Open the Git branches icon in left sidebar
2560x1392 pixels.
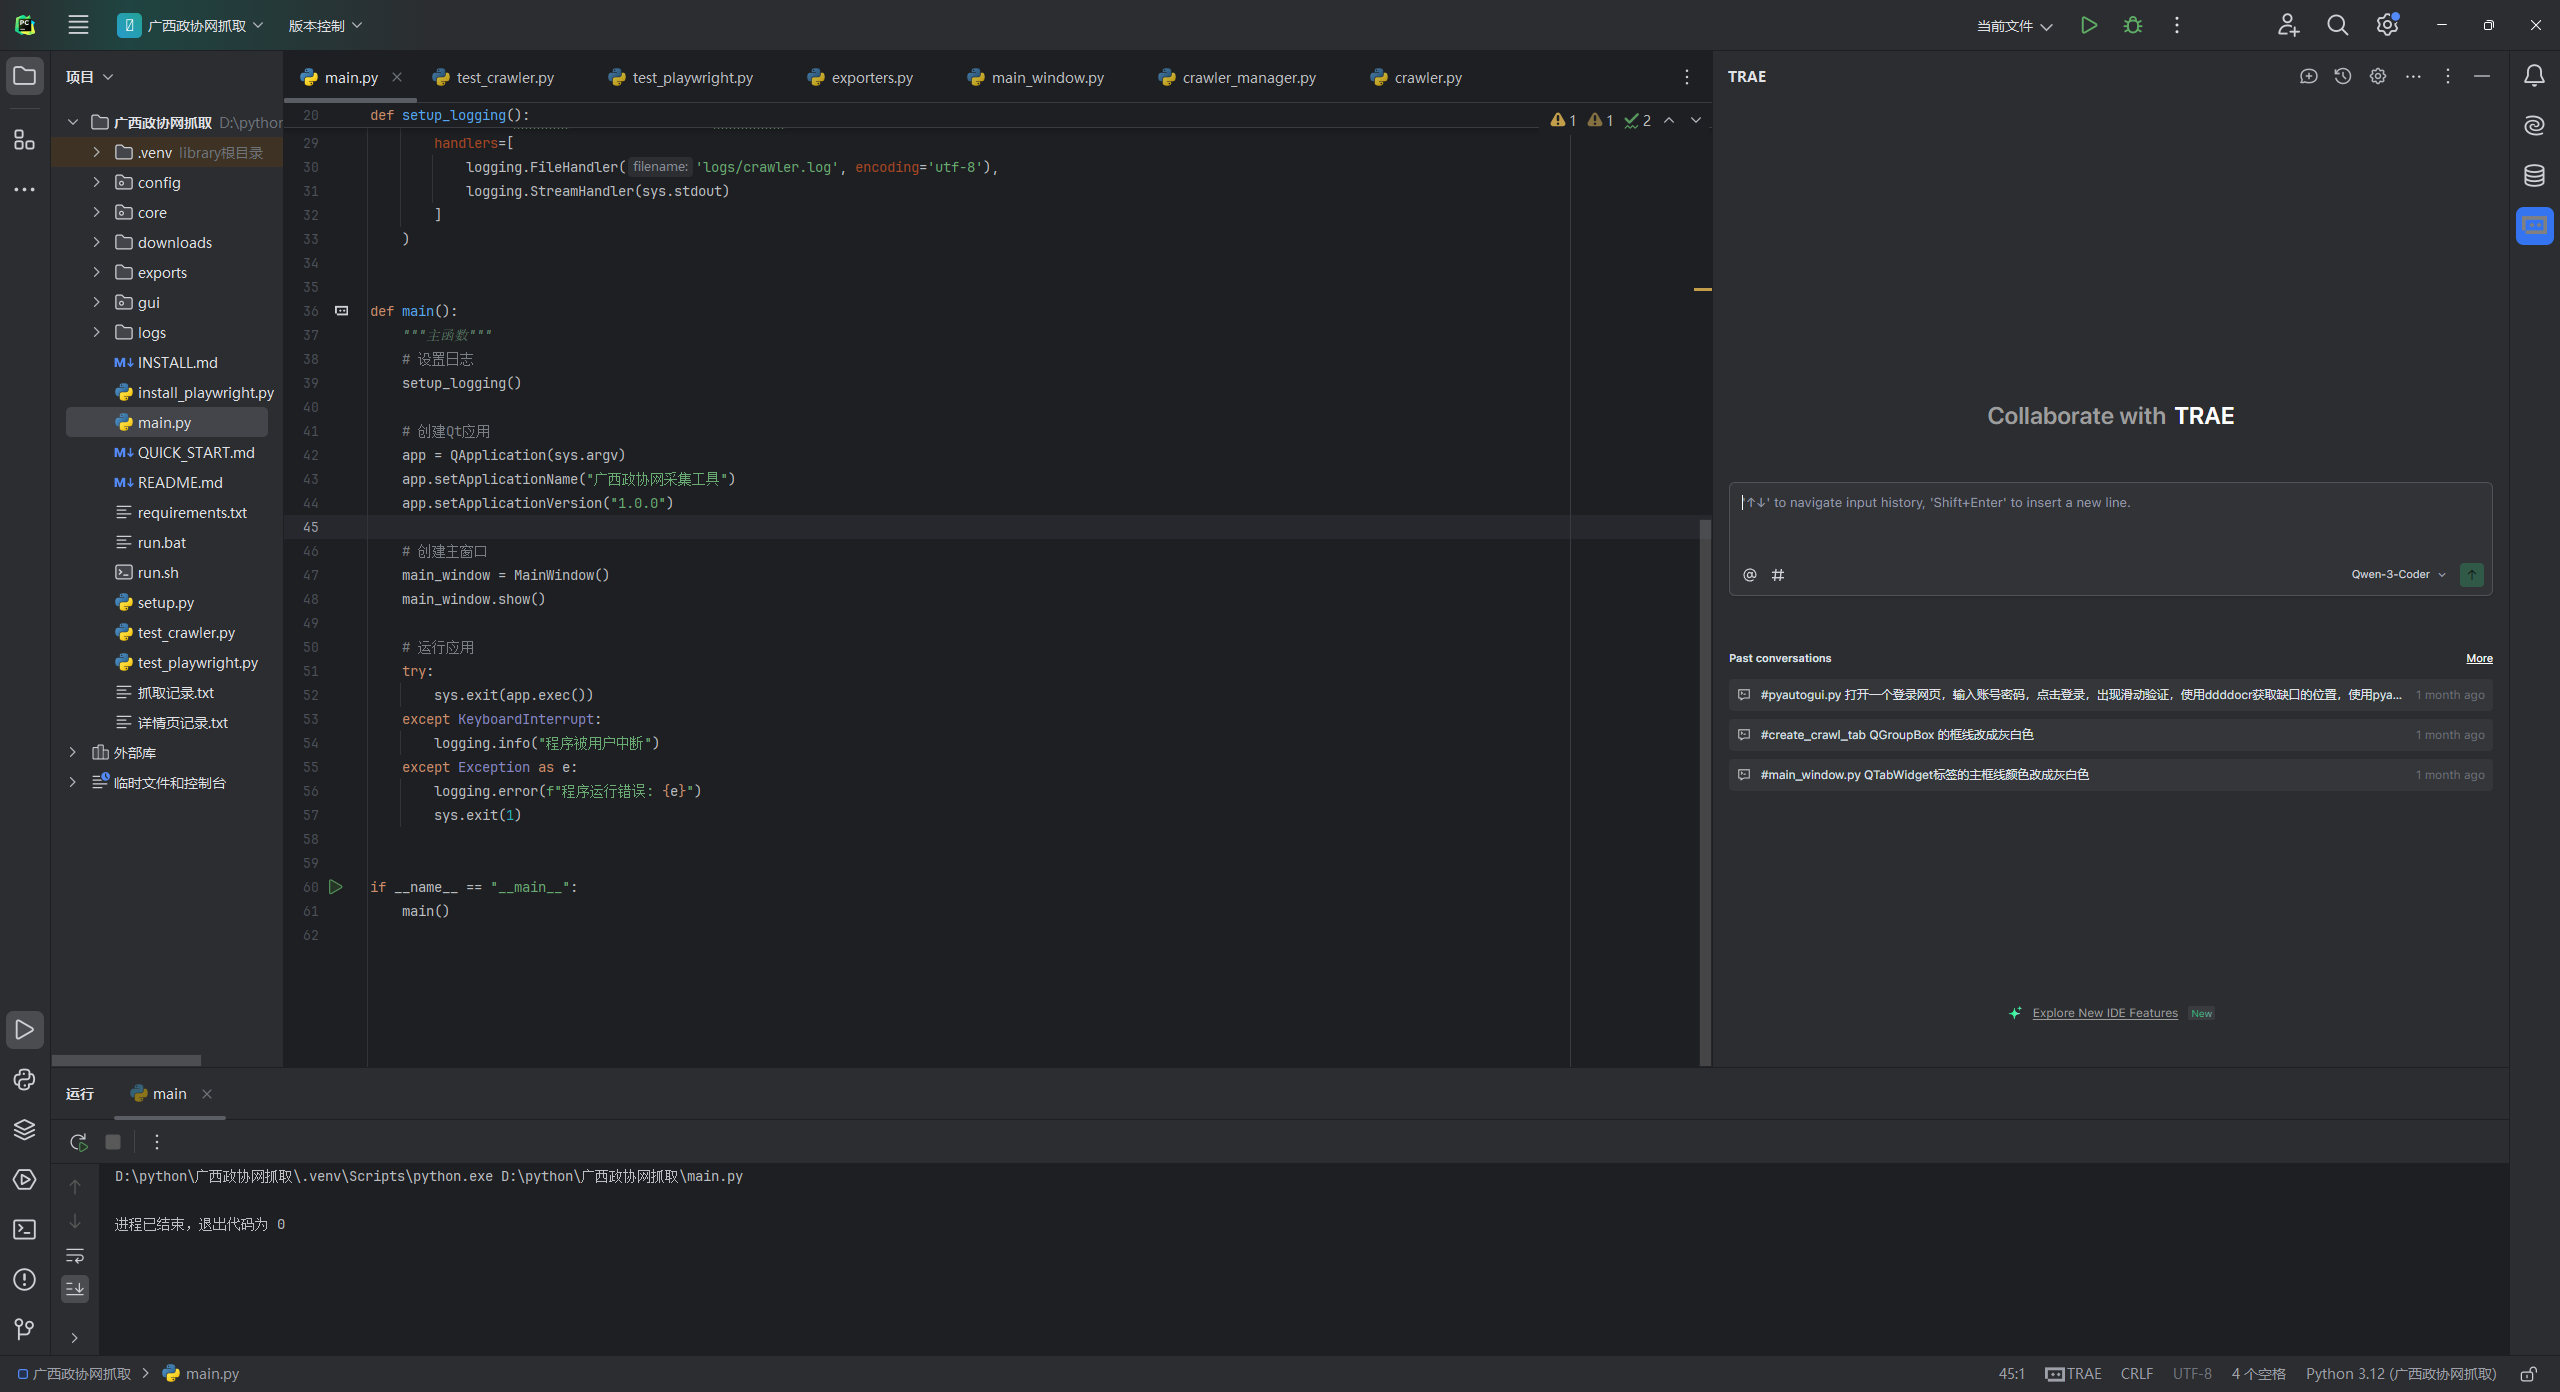24,1329
